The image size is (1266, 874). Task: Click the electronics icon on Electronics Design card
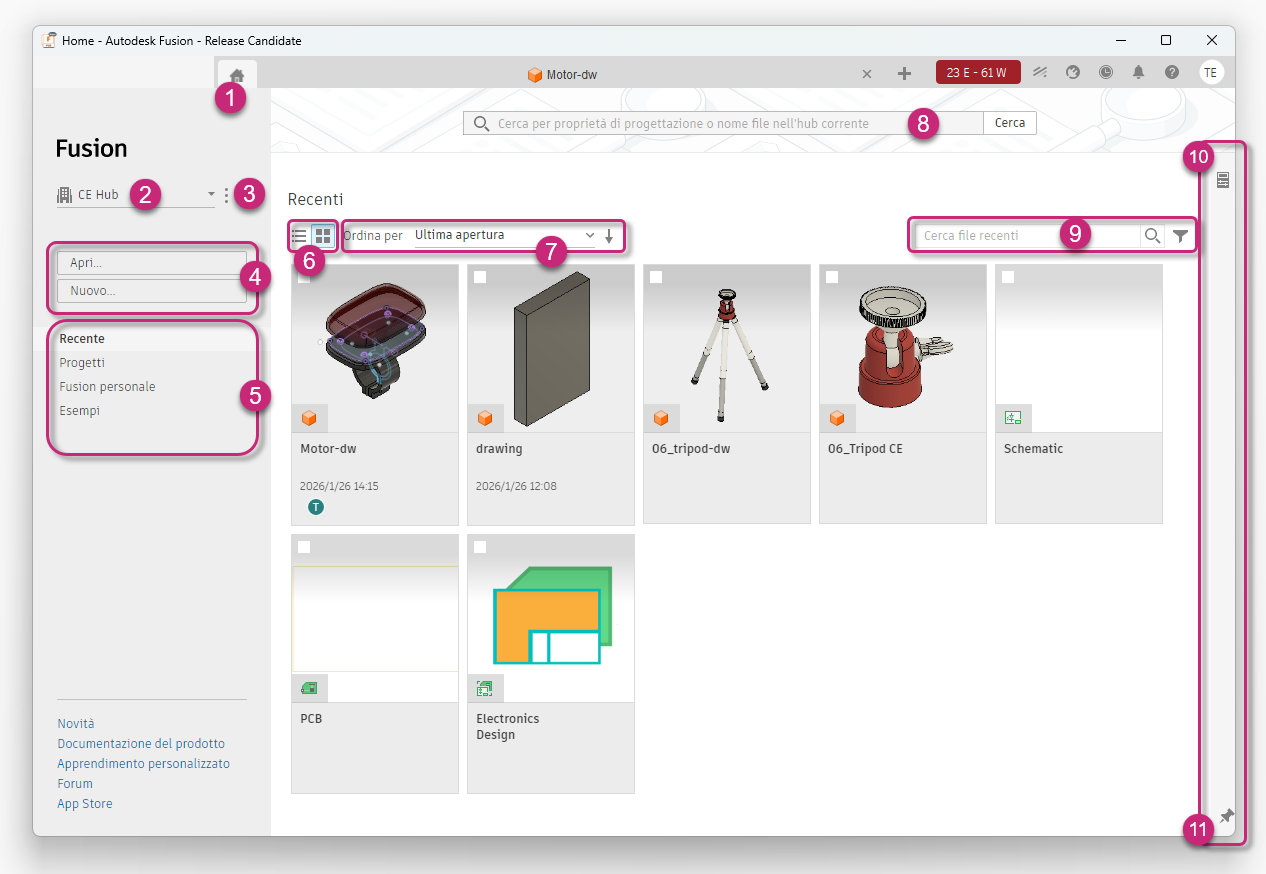[485, 688]
